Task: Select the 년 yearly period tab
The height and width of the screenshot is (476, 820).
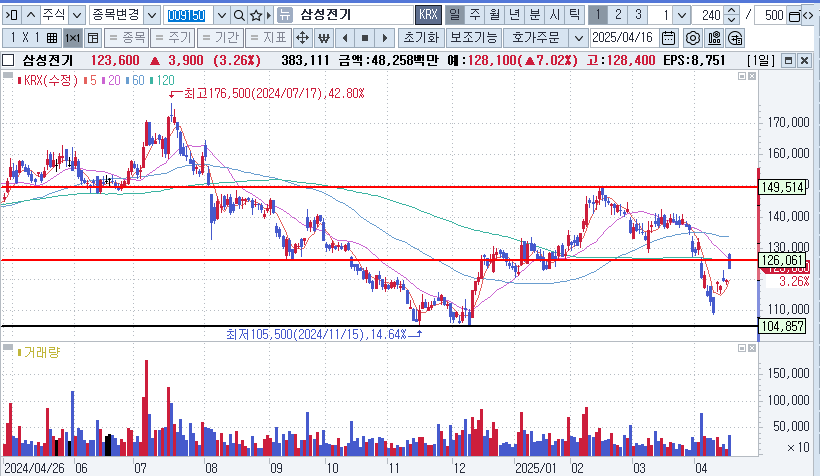Action: [515, 15]
